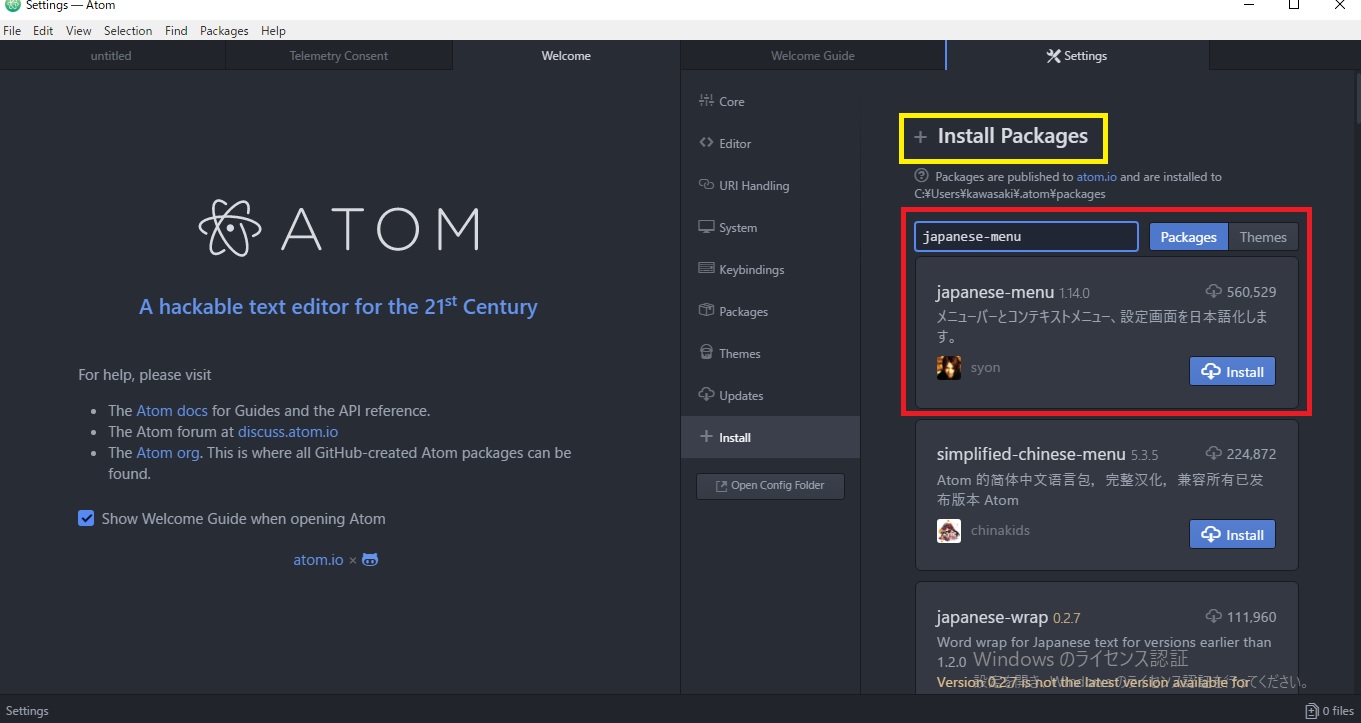The image size is (1361, 723).
Task: Switch to the Welcome Guide tab
Action: [x=813, y=55]
